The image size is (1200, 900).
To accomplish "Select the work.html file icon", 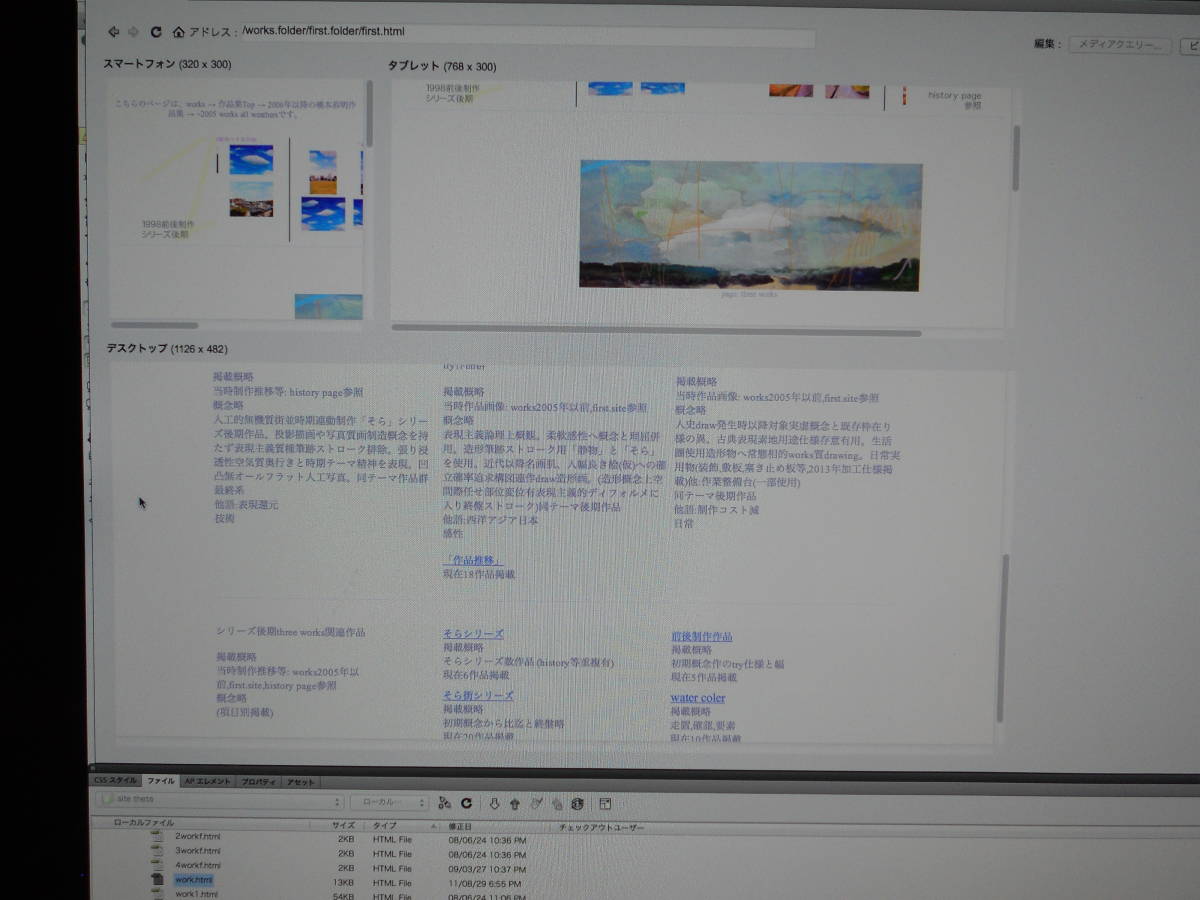I will tap(156, 880).
